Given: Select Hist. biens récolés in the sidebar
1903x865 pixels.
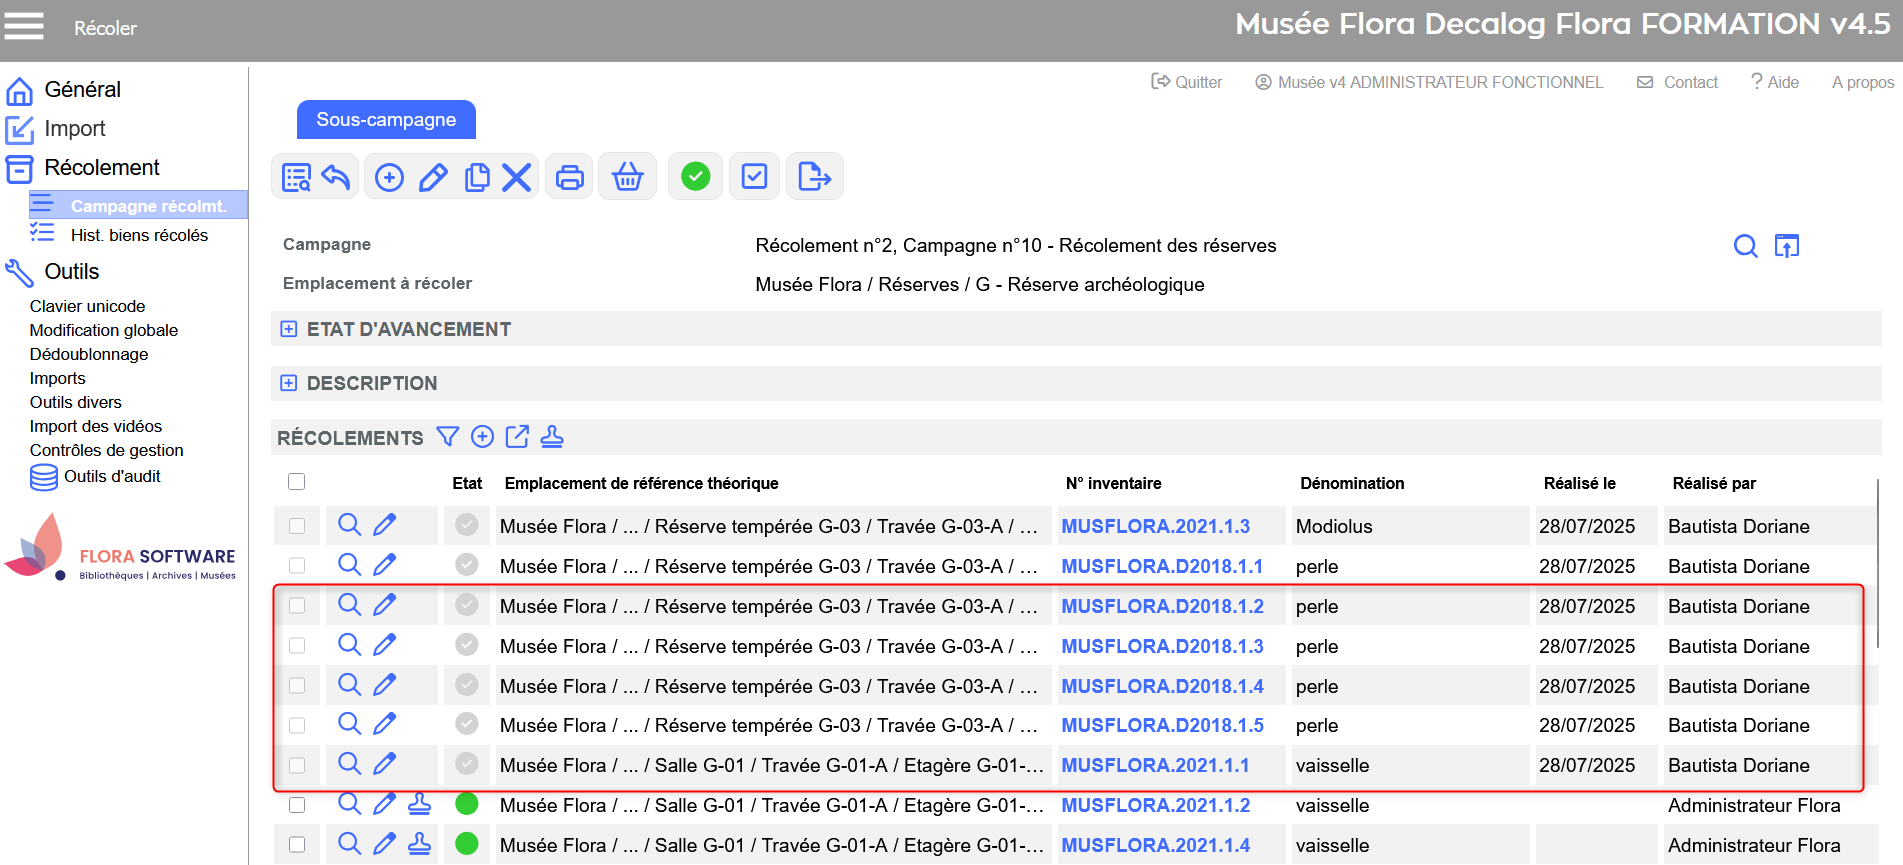Looking at the screenshot, I should click(x=139, y=235).
